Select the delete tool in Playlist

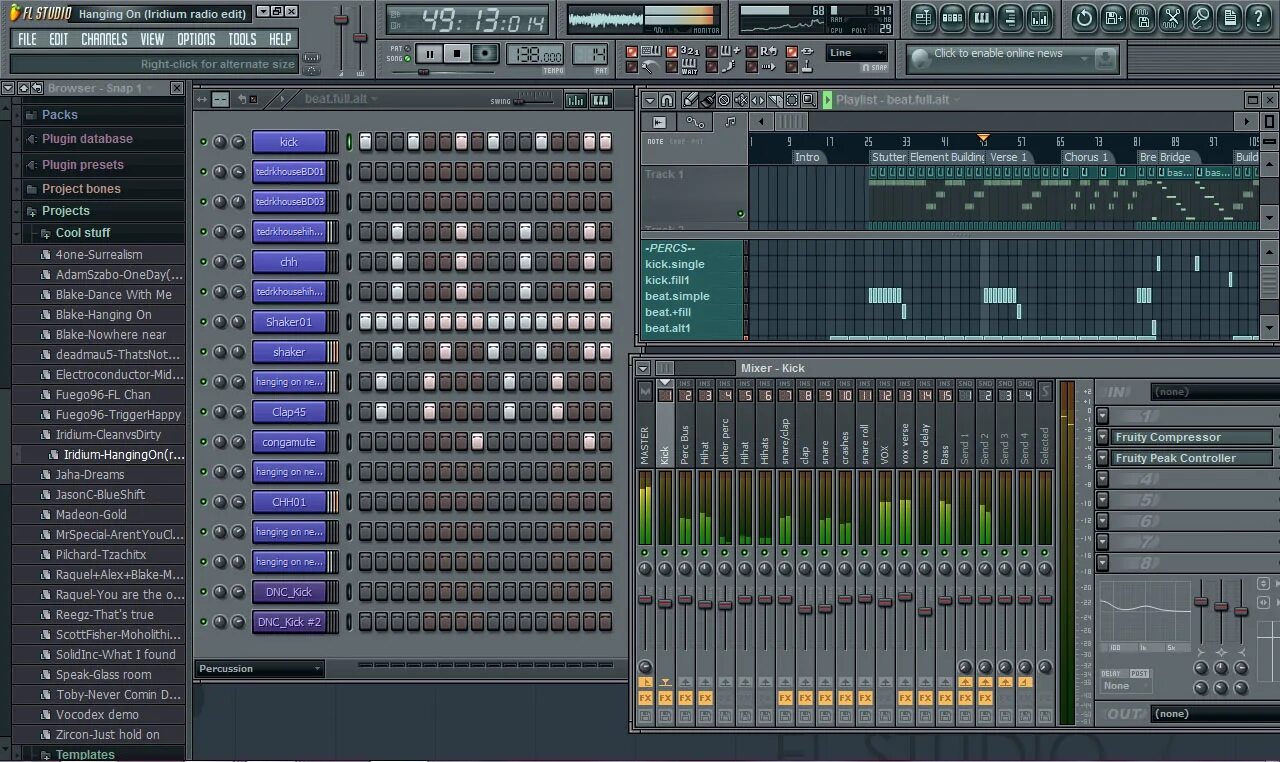[724, 100]
